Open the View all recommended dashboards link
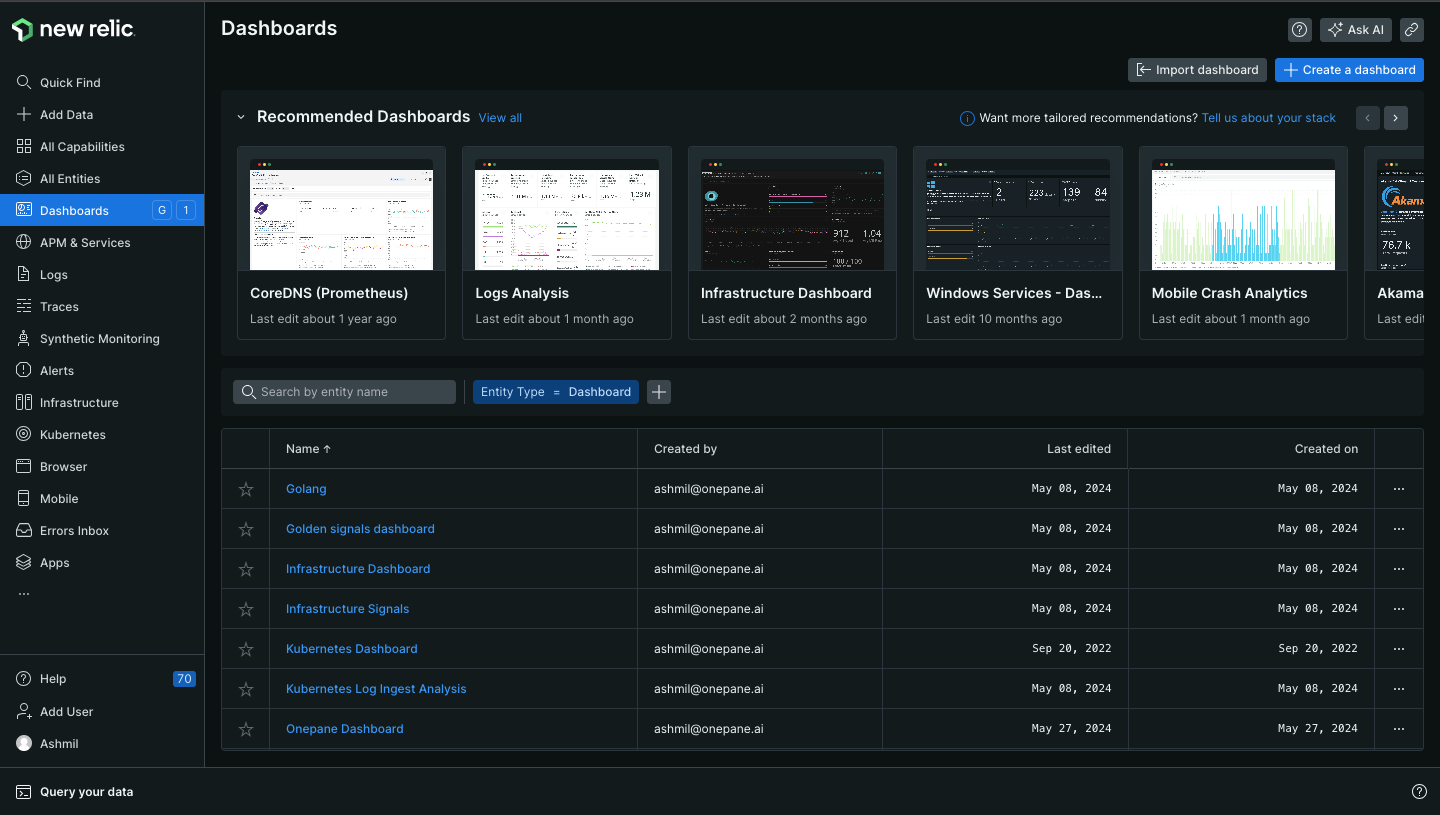The width and height of the screenshot is (1440, 815). 500,118
